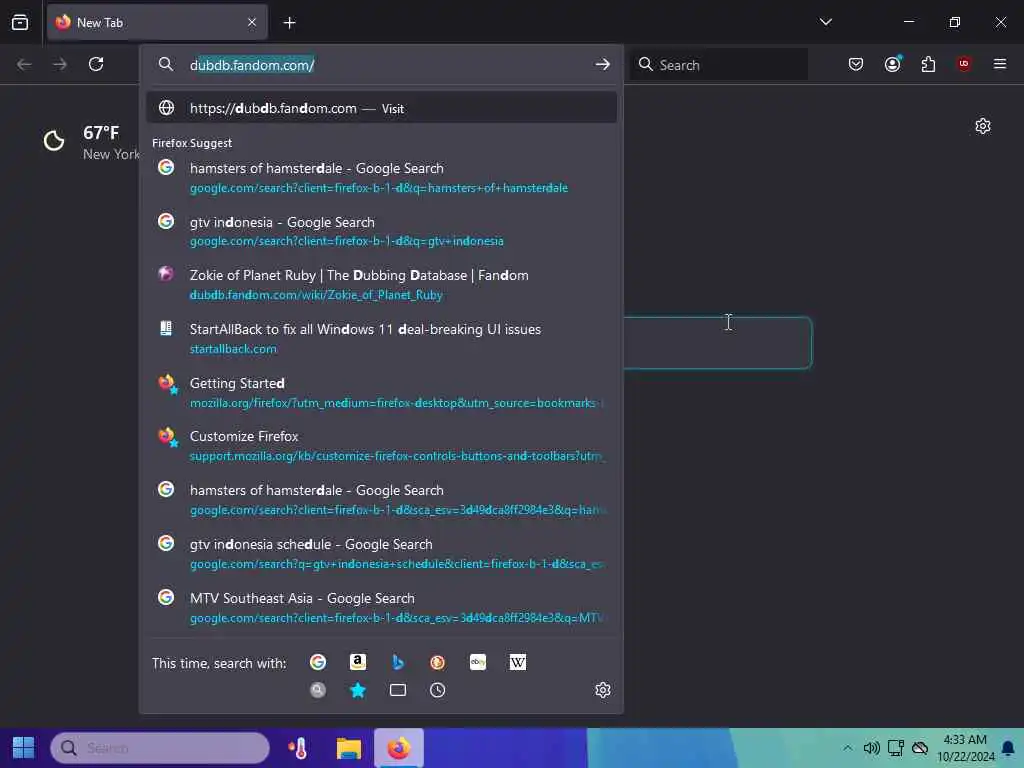Open the Firefox application menu
The width and height of the screenshot is (1024, 768).
click(1000, 64)
